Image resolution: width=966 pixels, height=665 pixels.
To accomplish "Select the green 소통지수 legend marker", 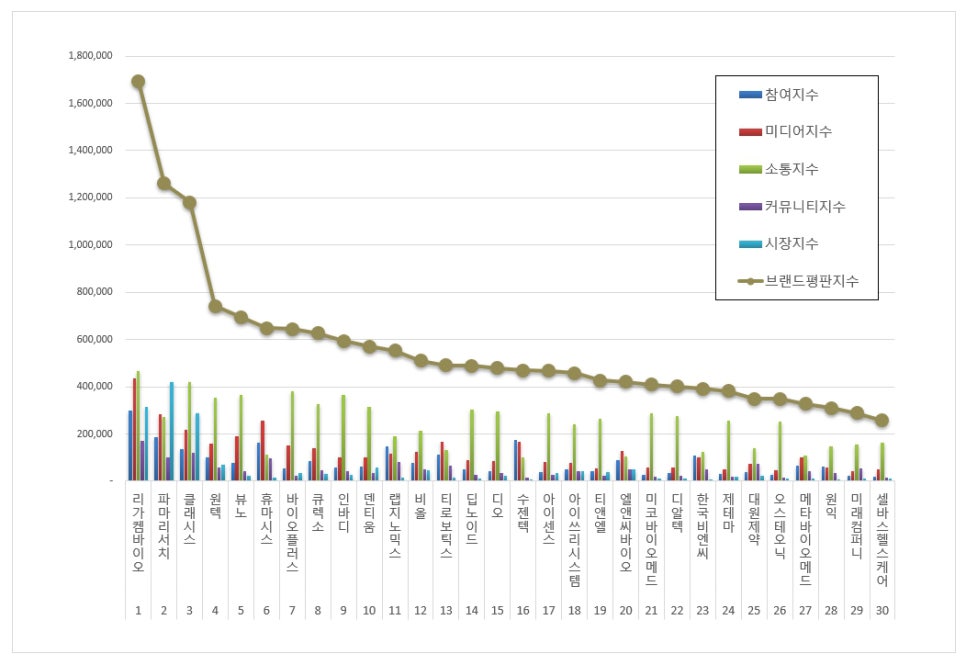I will pos(750,169).
